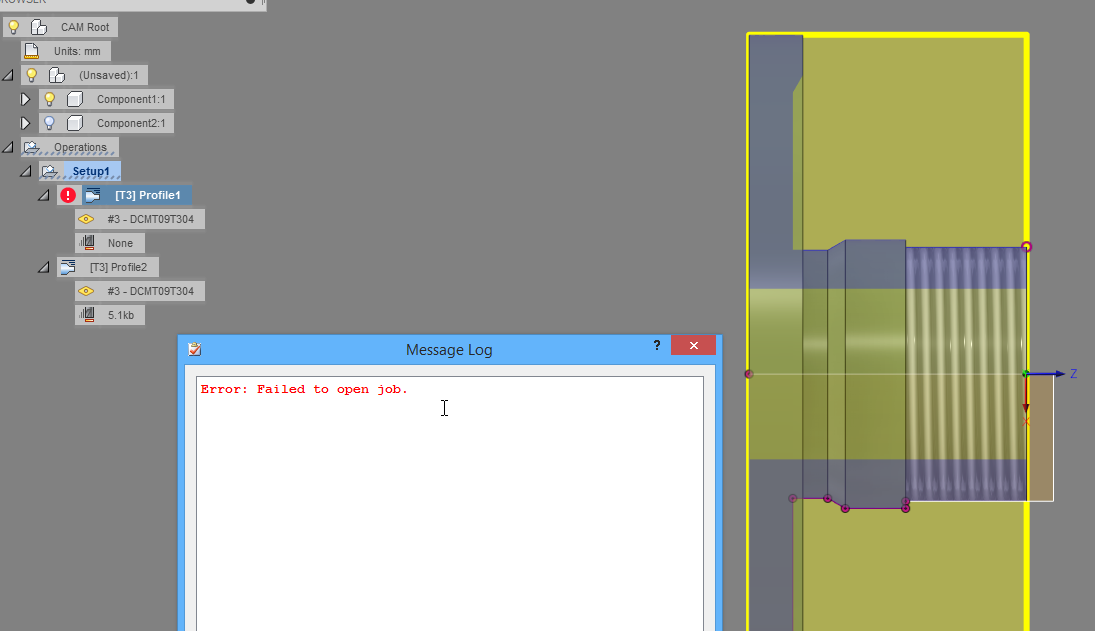Collapse the Operations tree node
This screenshot has width=1095, height=631.
click(8, 146)
